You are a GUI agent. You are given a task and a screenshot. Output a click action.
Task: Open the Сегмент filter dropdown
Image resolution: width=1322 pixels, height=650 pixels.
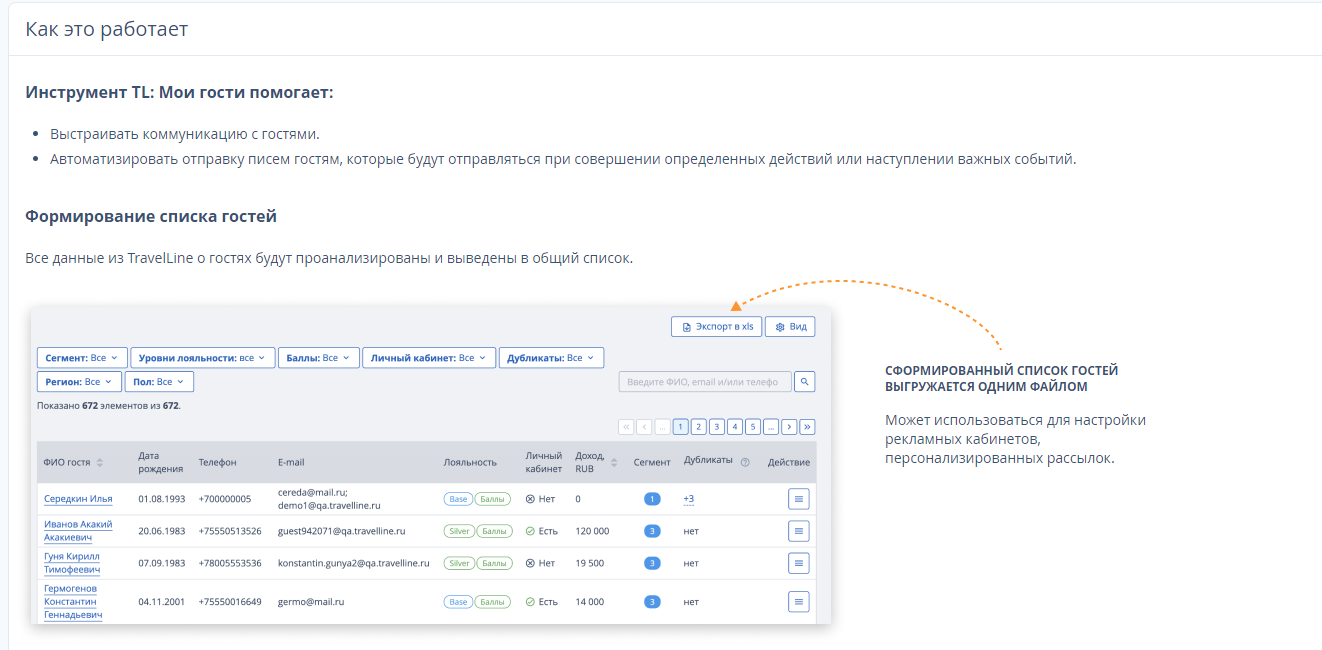[x=82, y=357]
